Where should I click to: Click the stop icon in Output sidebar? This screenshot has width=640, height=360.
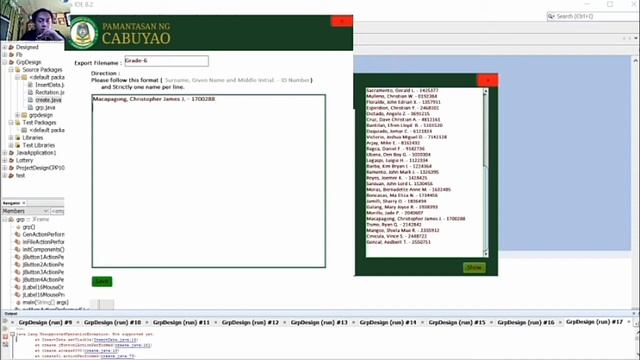pos(5,337)
